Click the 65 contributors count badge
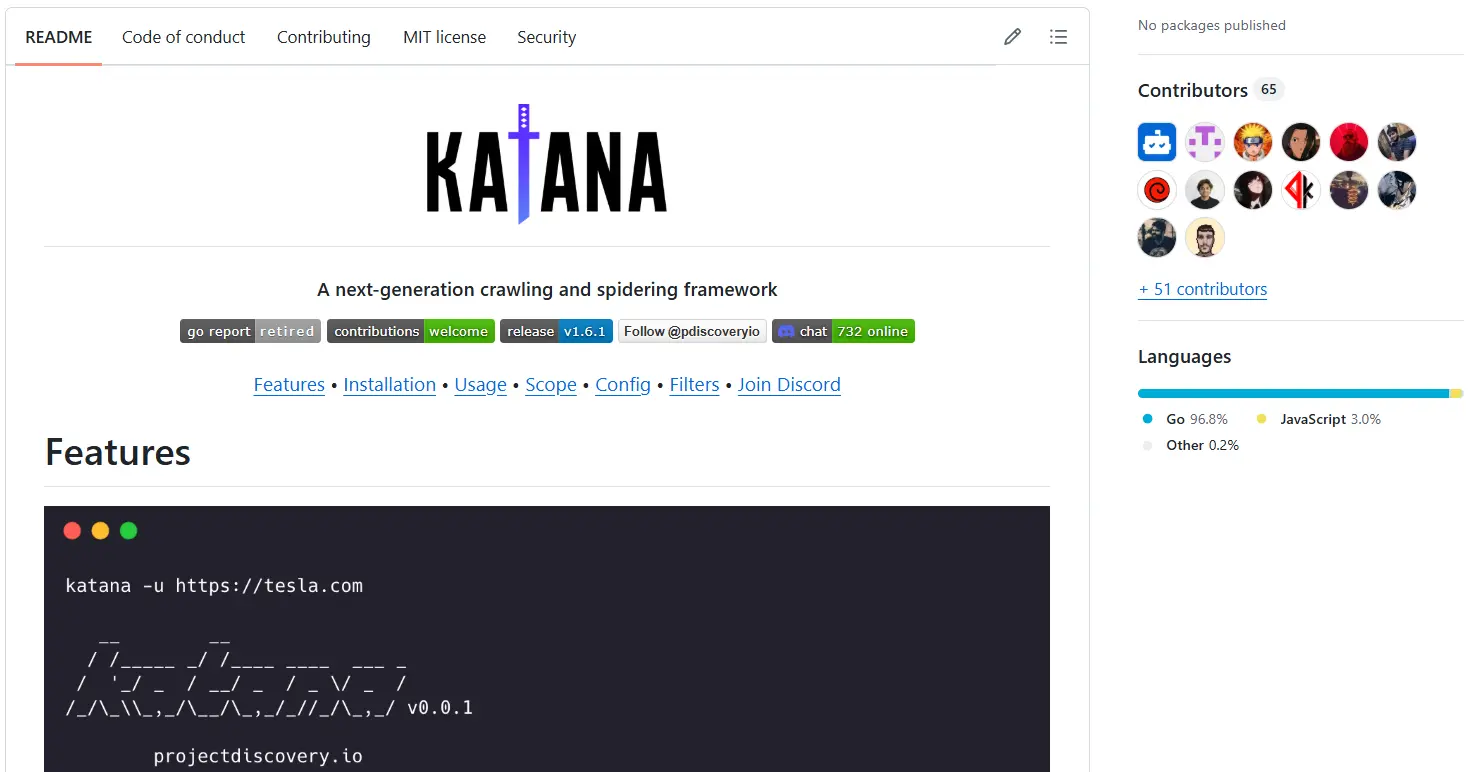Viewport: 1468px width, 772px height. click(x=1269, y=89)
